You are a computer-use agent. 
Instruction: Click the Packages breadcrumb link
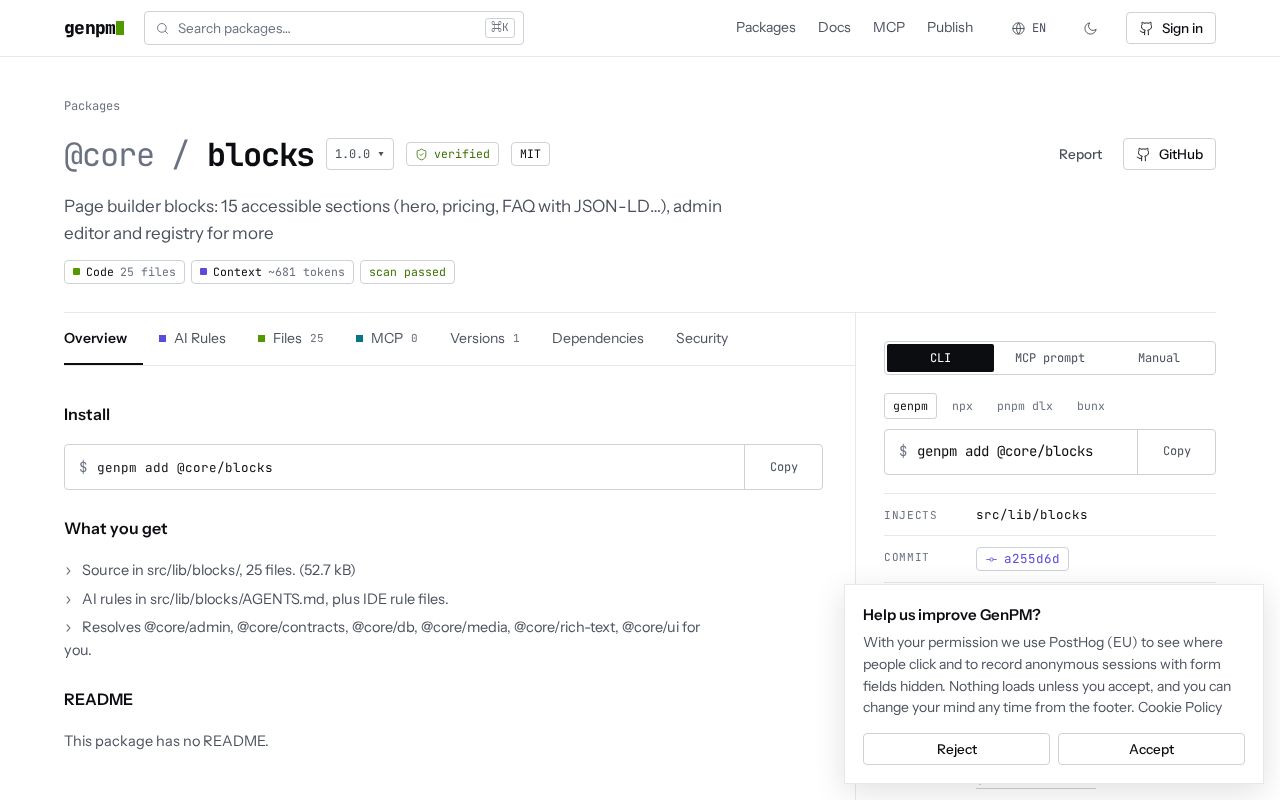92,106
